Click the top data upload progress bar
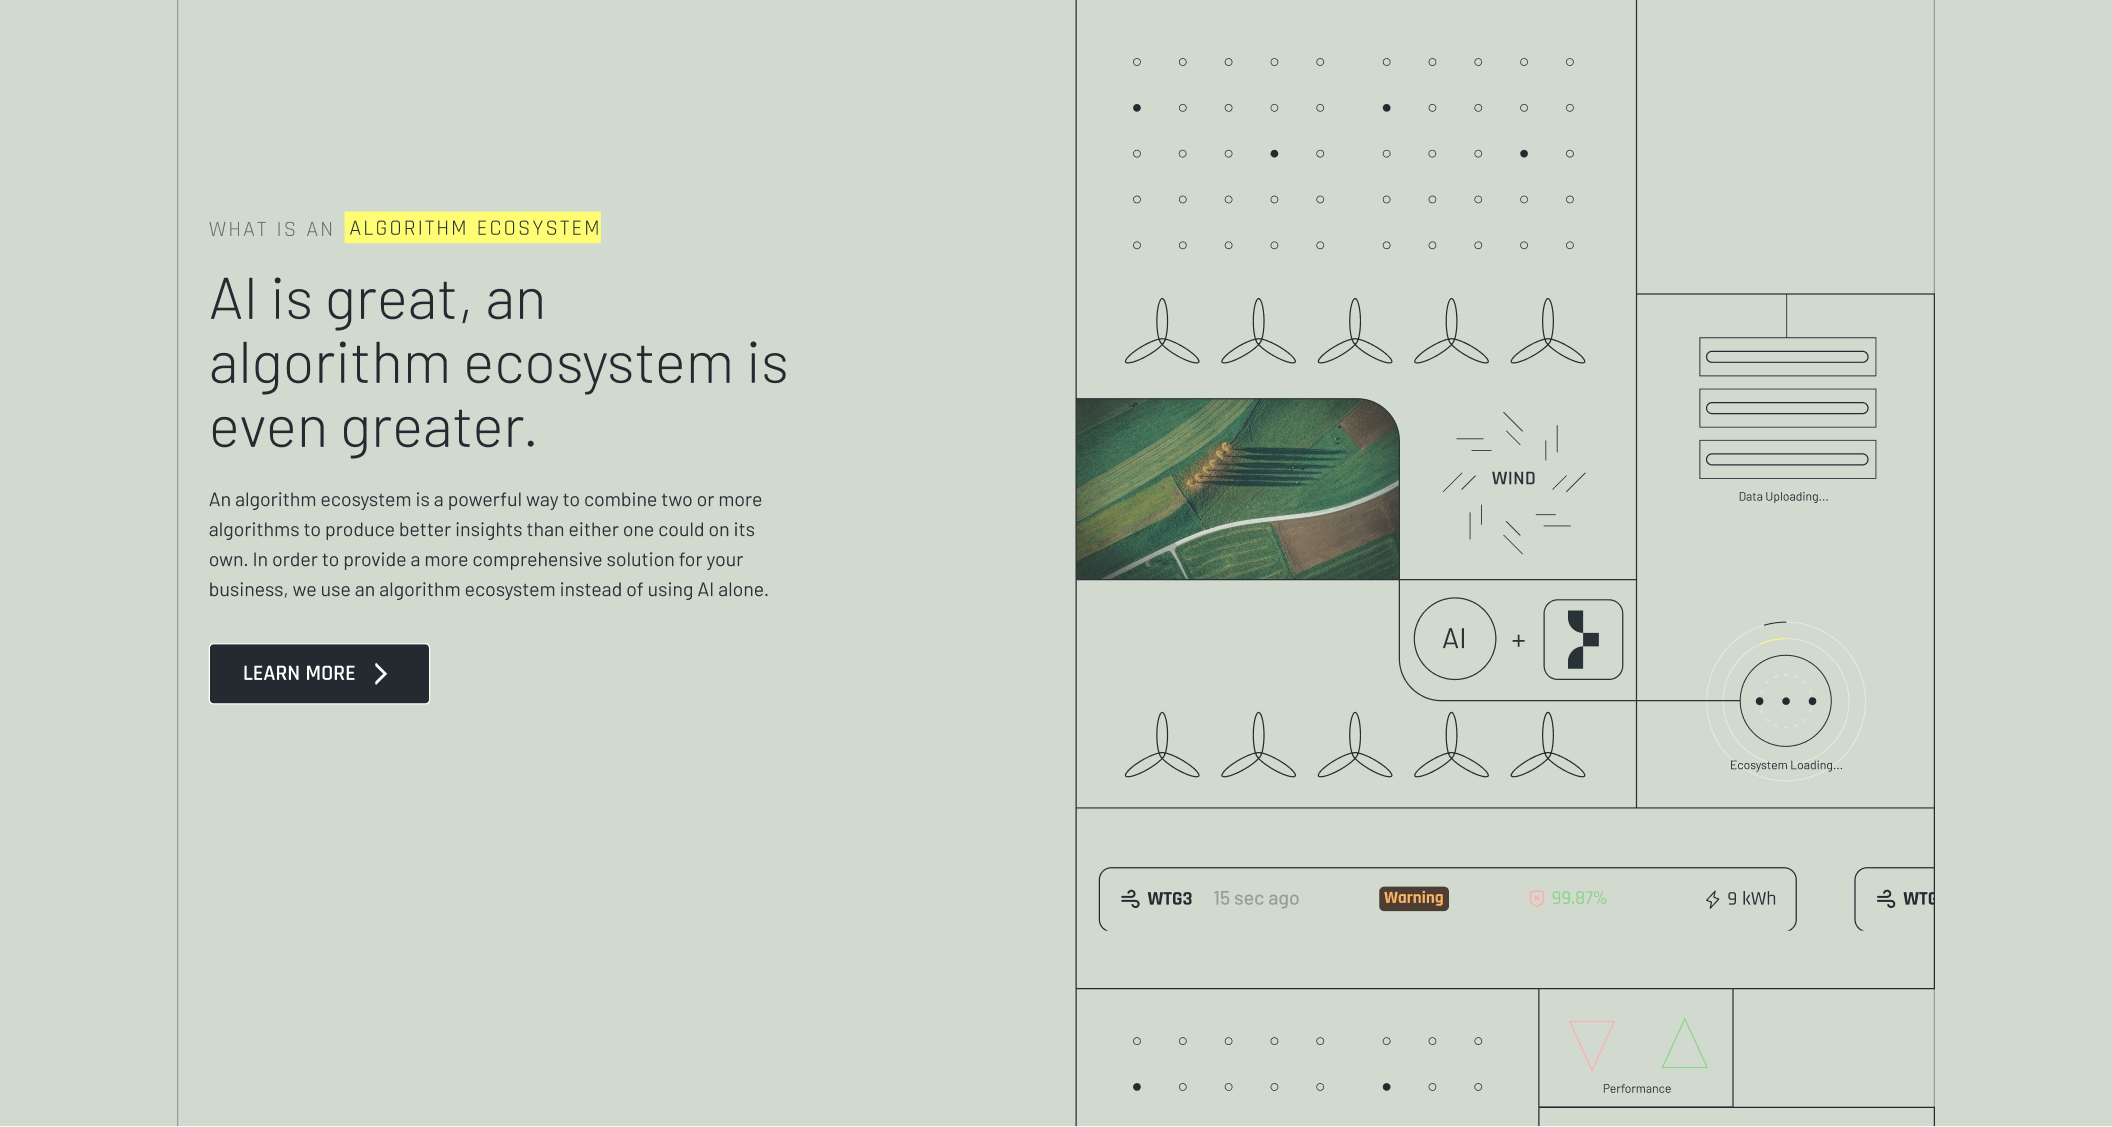 pyautogui.click(x=1787, y=357)
